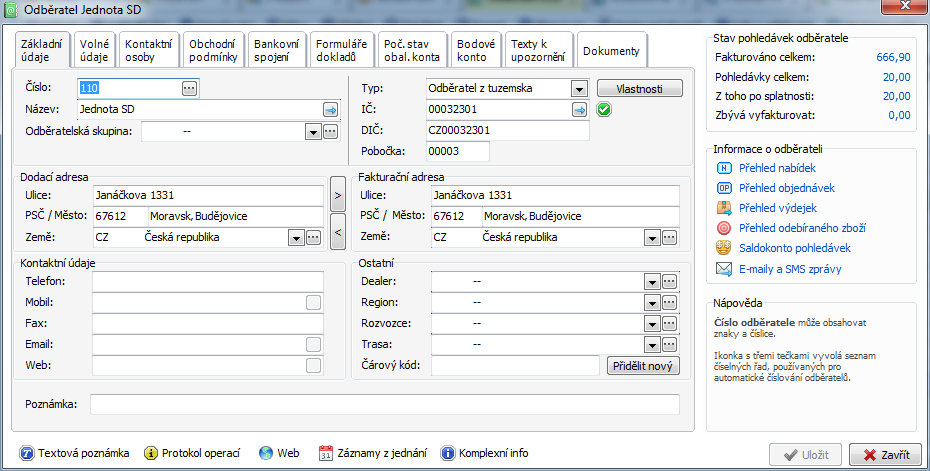This screenshot has width=930, height=471.
Task: Click Saldokonto pohledávek coin icon
Action: point(724,248)
